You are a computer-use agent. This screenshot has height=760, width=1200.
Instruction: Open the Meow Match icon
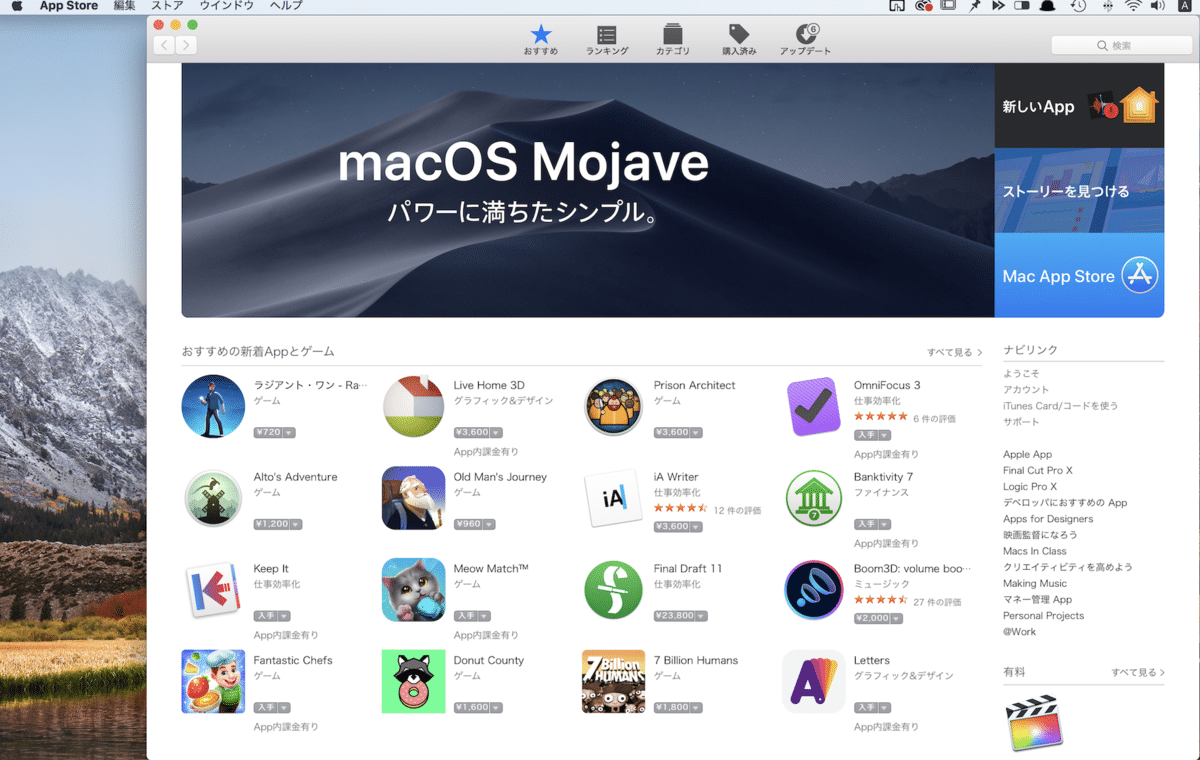pos(414,590)
